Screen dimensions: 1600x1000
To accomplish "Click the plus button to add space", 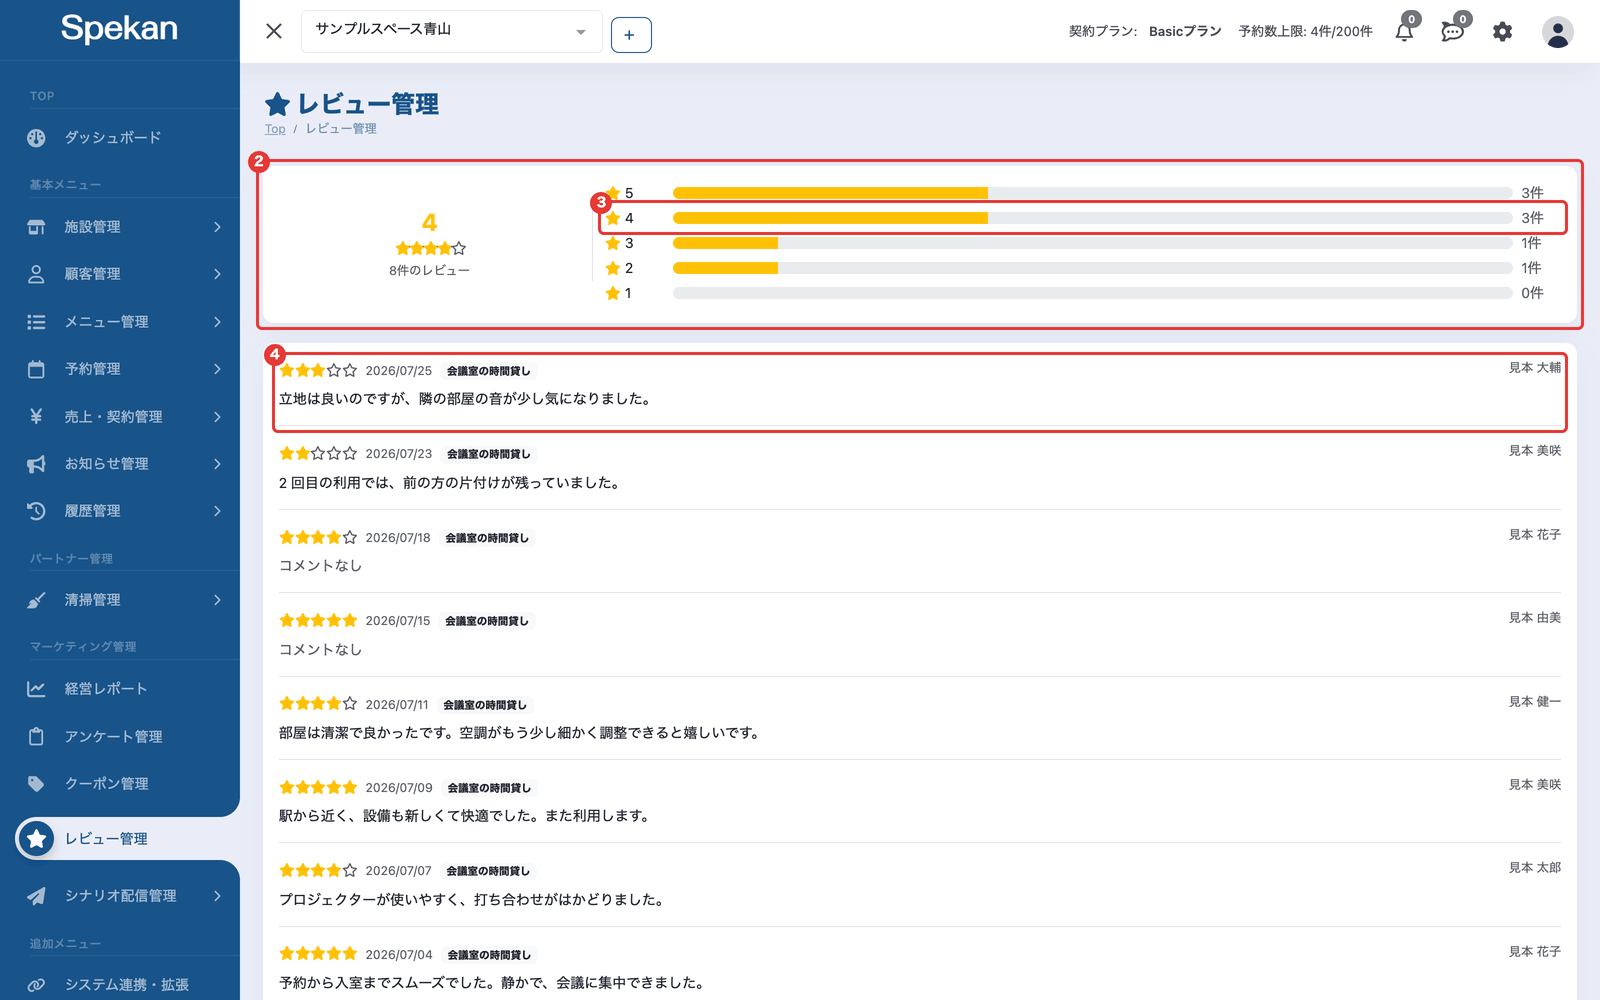I will click(630, 35).
